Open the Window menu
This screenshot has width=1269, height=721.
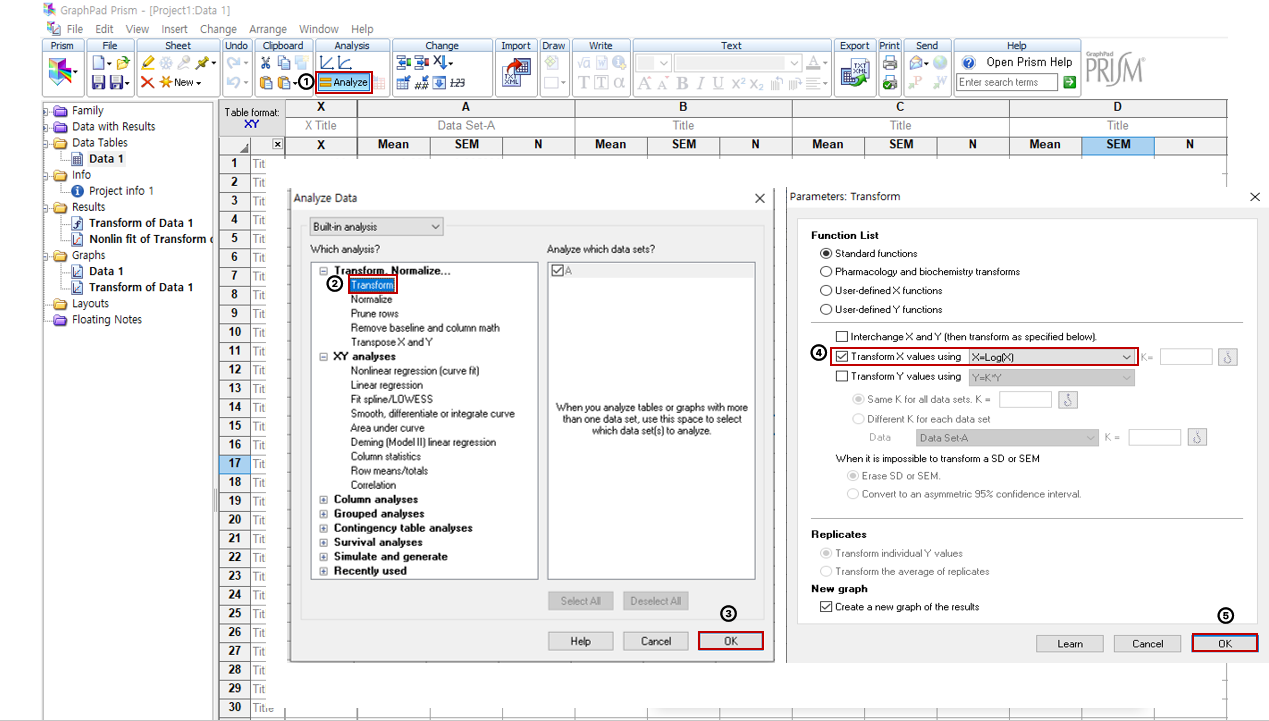point(319,29)
